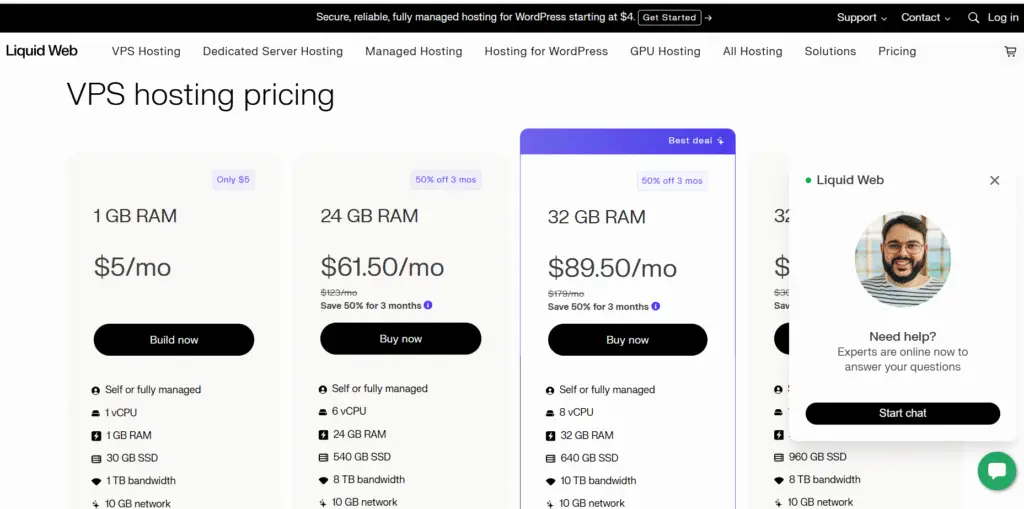Click Buy now for 24 GB RAM plan
The height and width of the screenshot is (509, 1024).
pyautogui.click(x=401, y=339)
